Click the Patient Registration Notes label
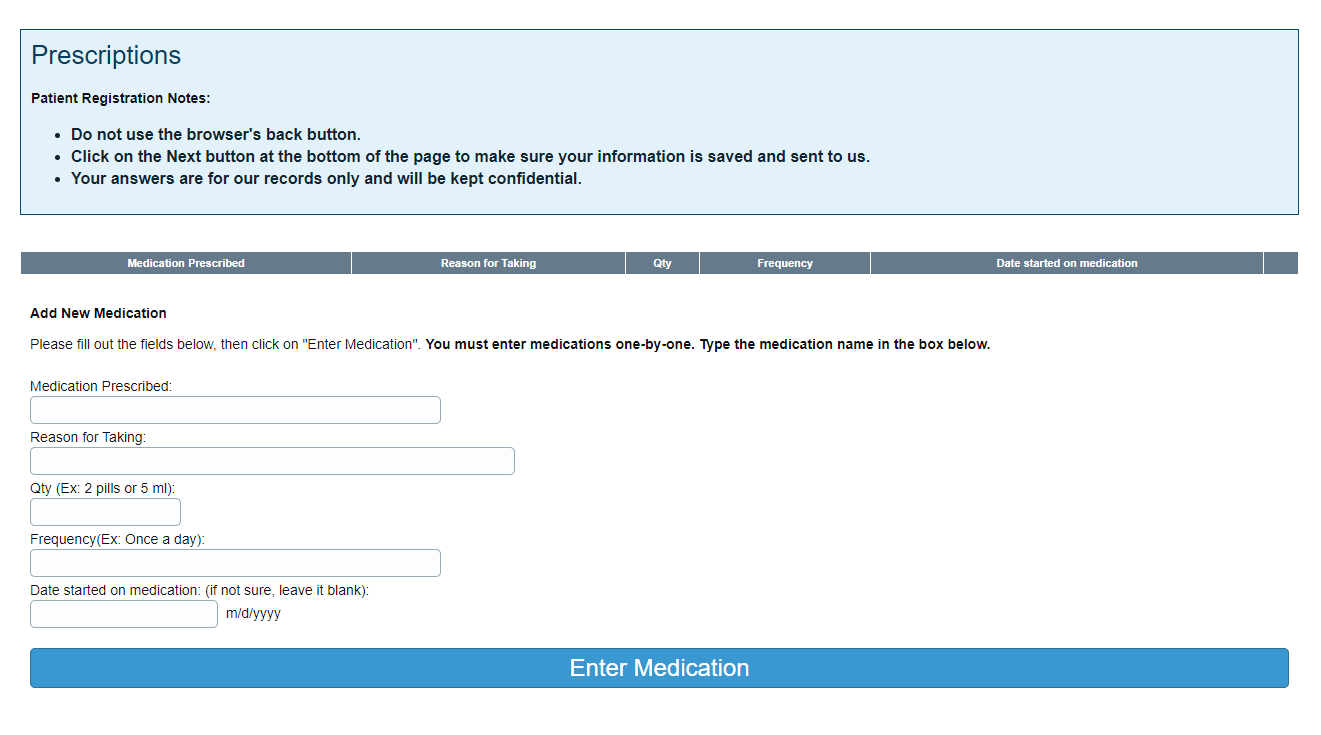Viewport: 1321px width, 735px height. pos(120,98)
